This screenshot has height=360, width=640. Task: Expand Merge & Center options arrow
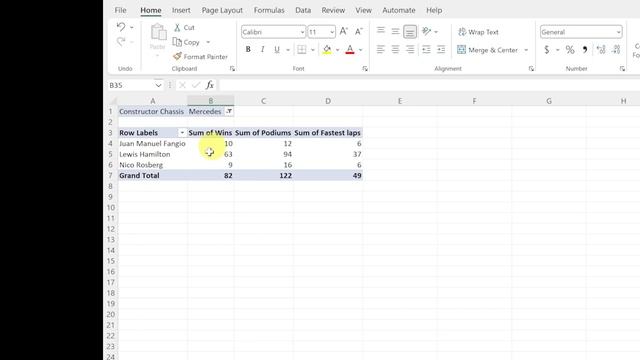526,50
